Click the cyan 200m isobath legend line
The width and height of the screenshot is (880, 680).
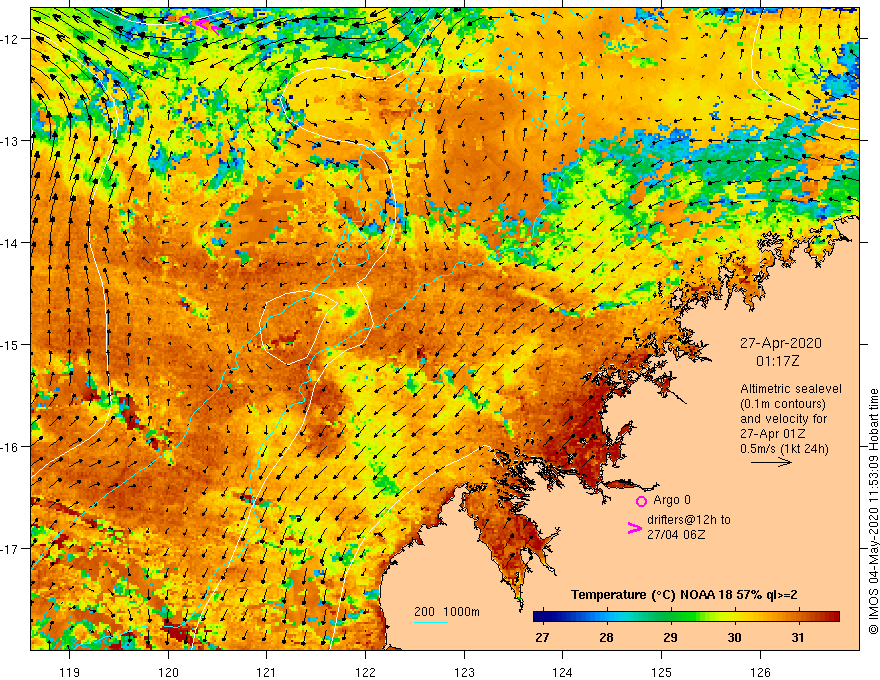431,622
